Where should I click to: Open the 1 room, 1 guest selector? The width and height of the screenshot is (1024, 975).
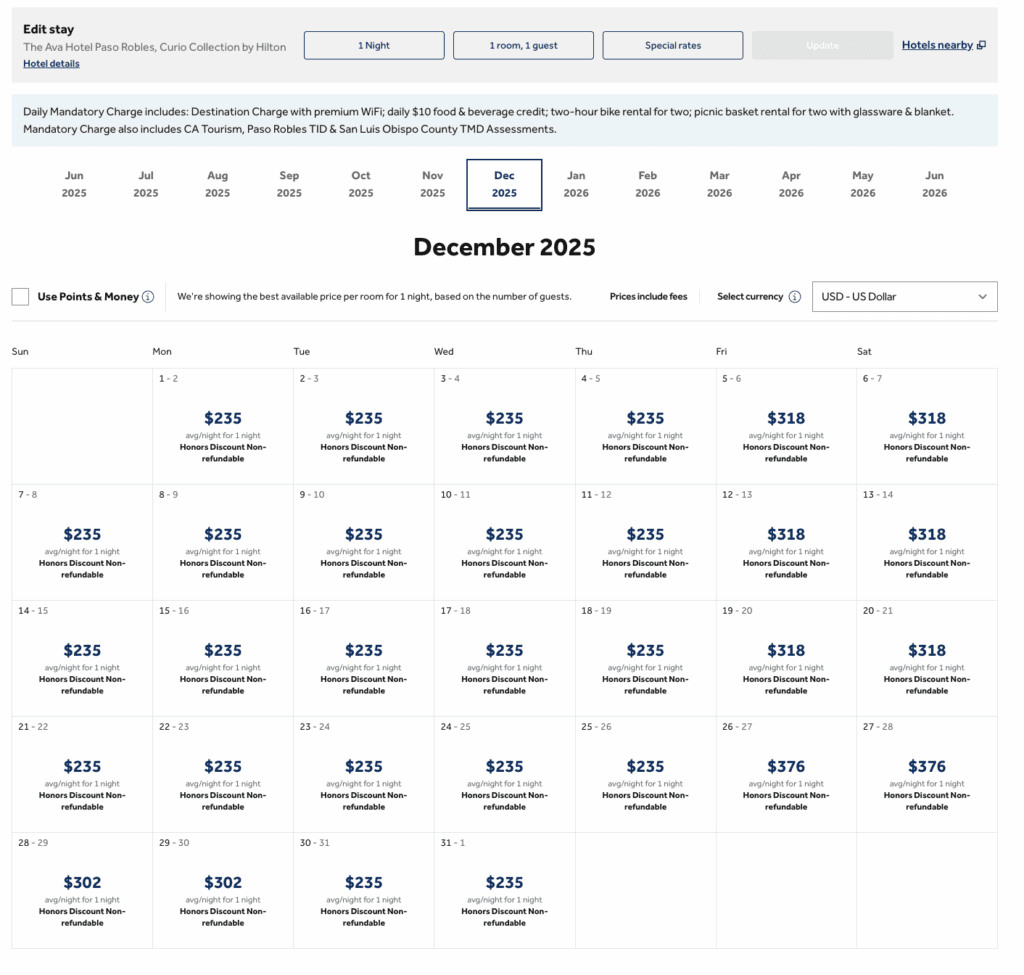point(524,45)
